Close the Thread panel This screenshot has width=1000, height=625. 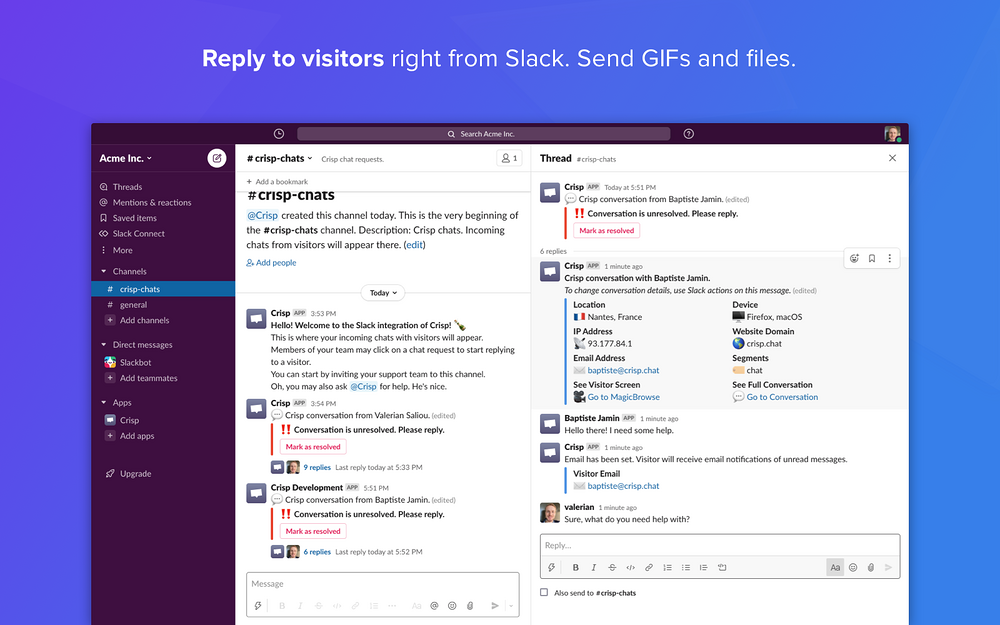click(892, 158)
